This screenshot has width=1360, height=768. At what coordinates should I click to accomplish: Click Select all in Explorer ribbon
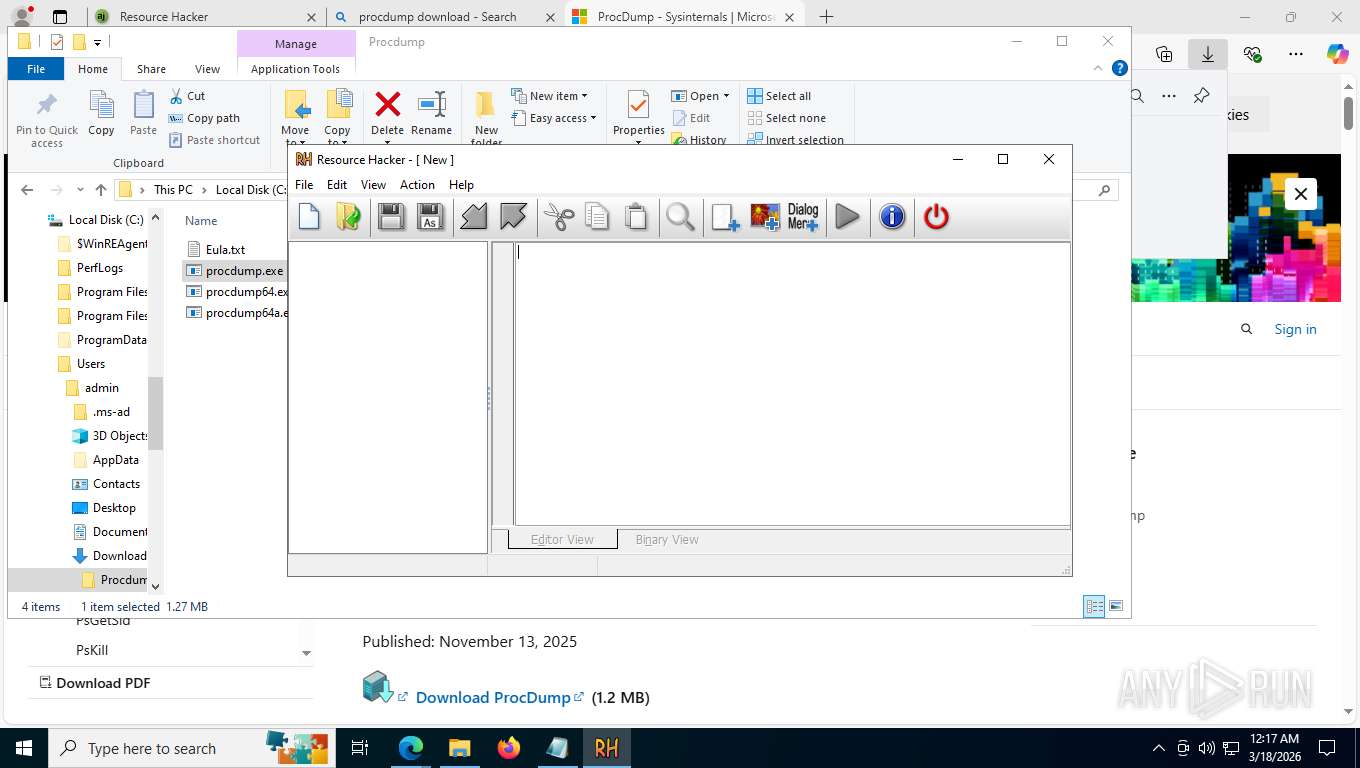[x=779, y=96]
